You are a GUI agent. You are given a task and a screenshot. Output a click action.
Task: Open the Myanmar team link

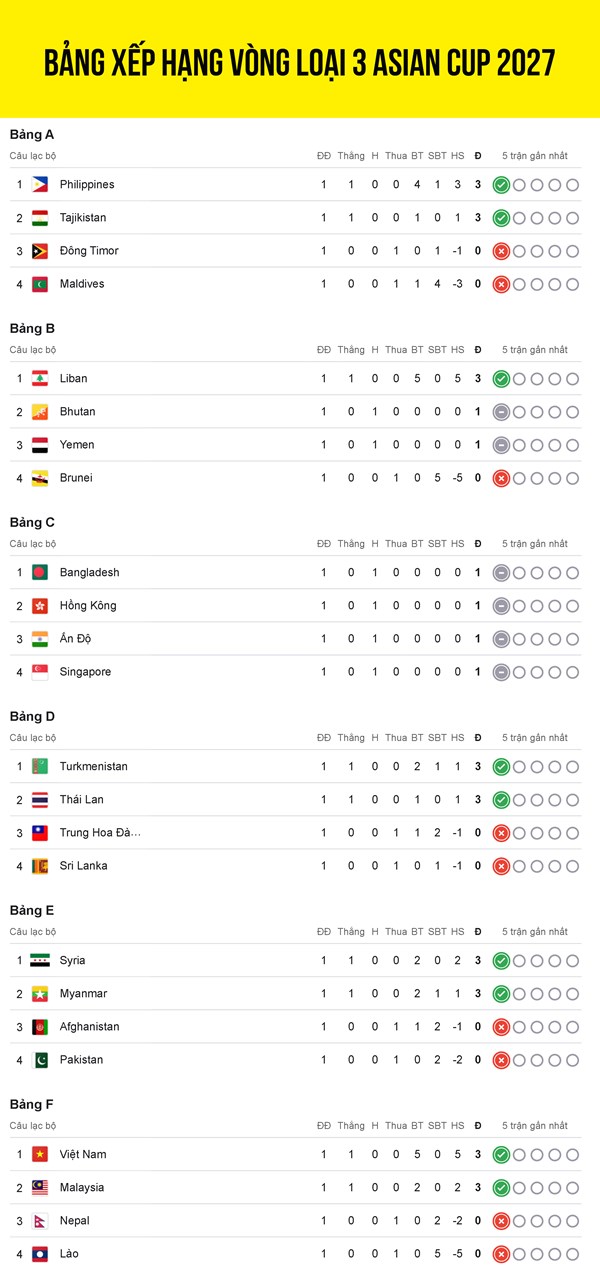83,993
